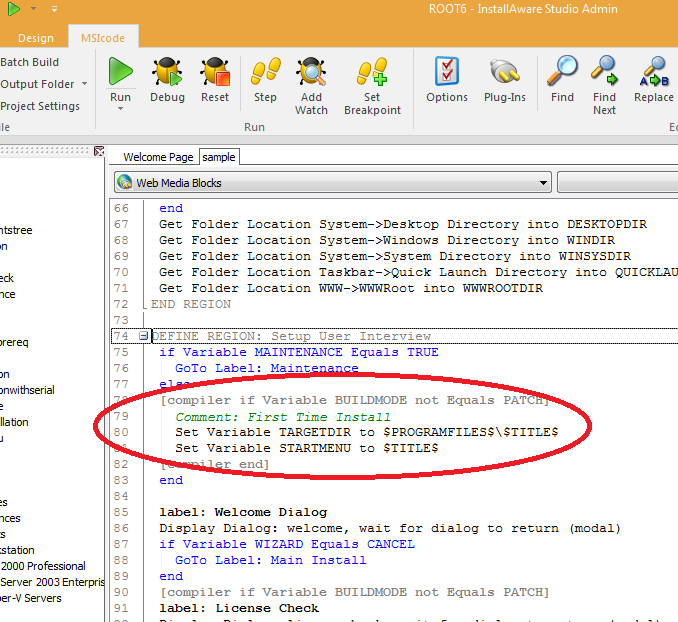
Task: Open the customize quick access toolbar menu
Action: [x=54, y=8]
